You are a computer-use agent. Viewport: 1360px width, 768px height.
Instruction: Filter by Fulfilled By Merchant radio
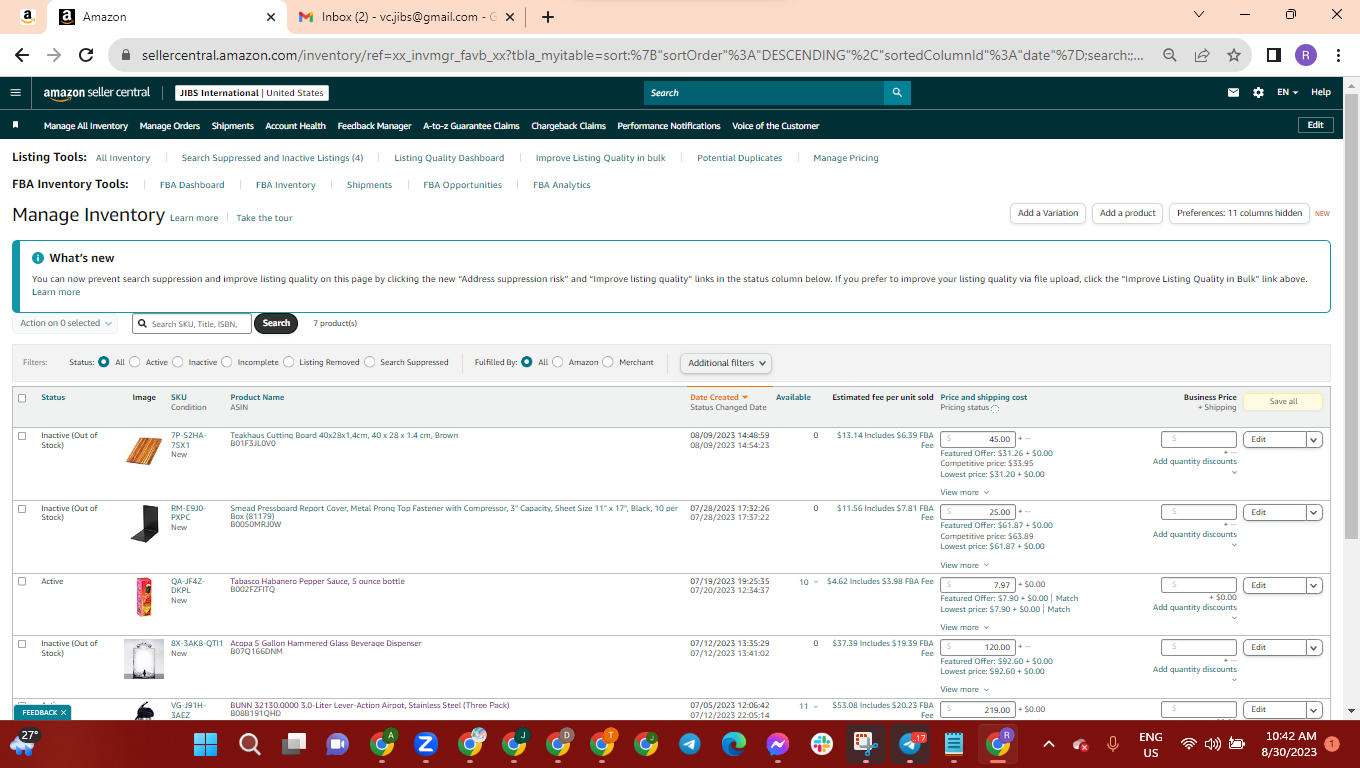(607, 362)
